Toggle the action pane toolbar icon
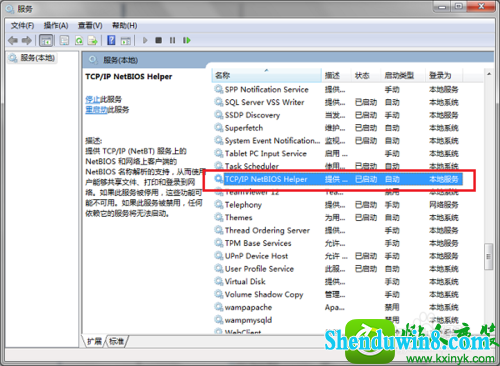Screen dimensions: 500x366 pos(126,41)
